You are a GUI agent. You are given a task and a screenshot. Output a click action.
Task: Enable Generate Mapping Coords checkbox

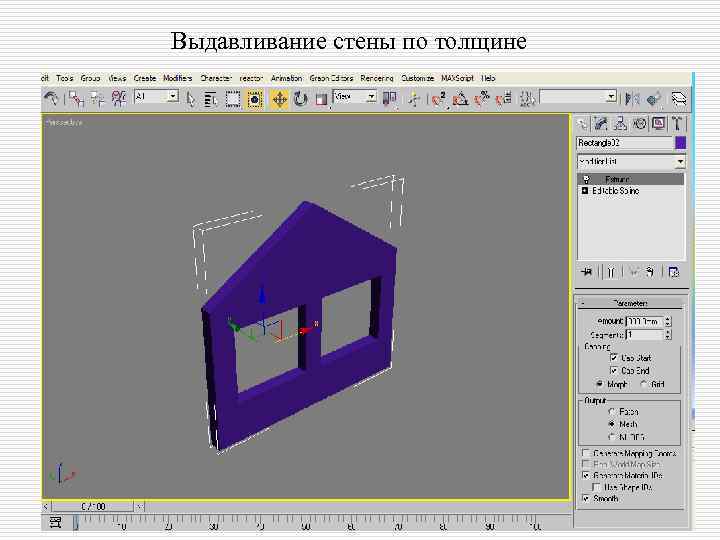click(586, 453)
